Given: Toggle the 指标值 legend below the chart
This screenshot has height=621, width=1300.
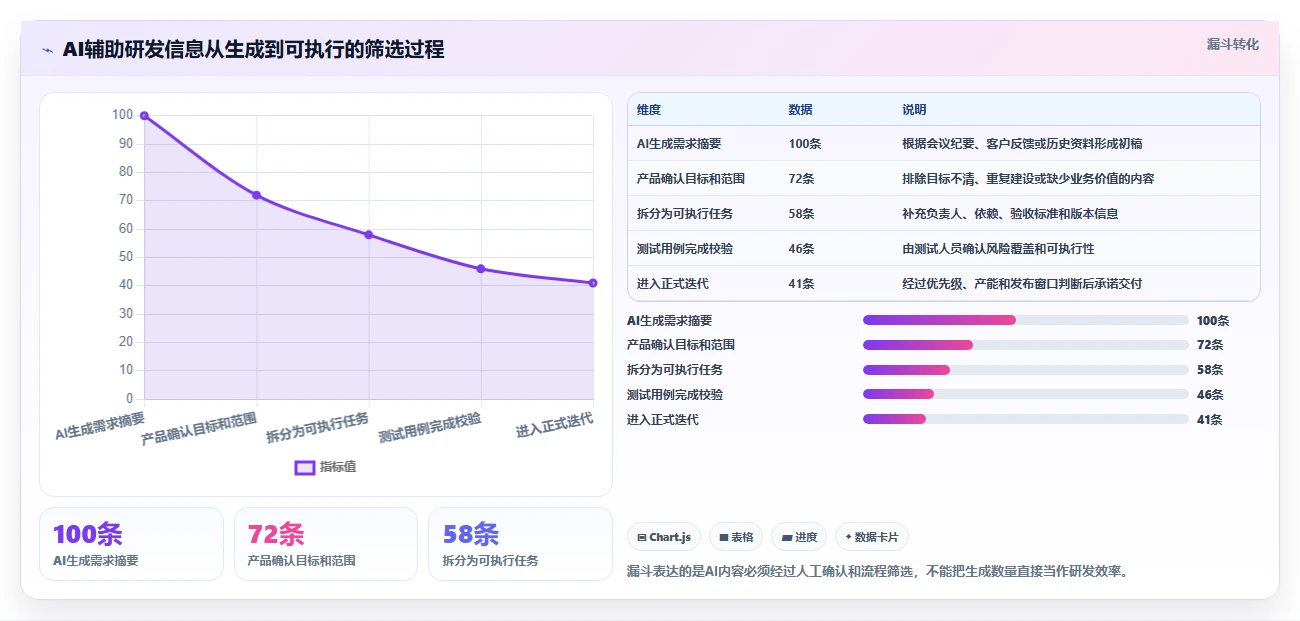Looking at the screenshot, I should [325, 467].
